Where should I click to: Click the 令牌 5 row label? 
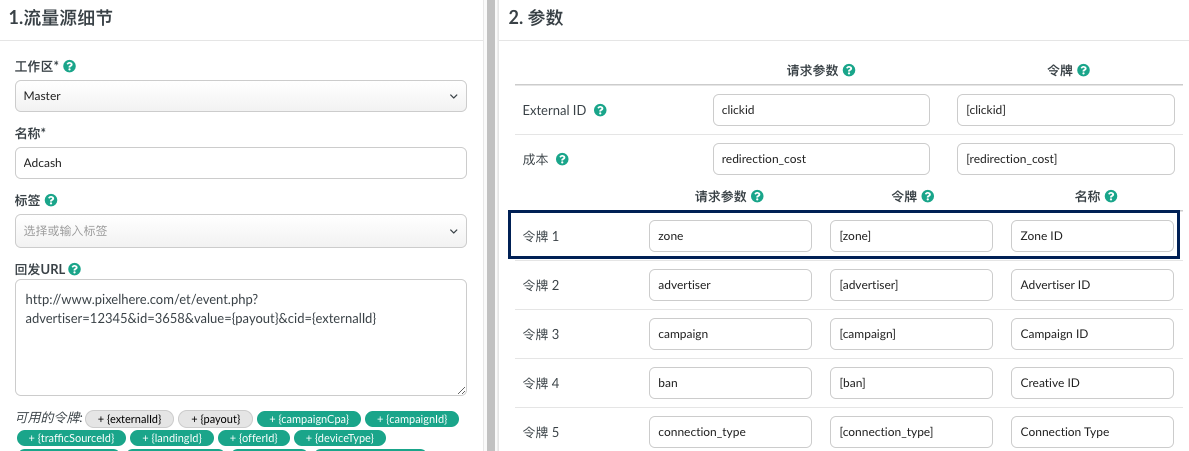coord(541,432)
